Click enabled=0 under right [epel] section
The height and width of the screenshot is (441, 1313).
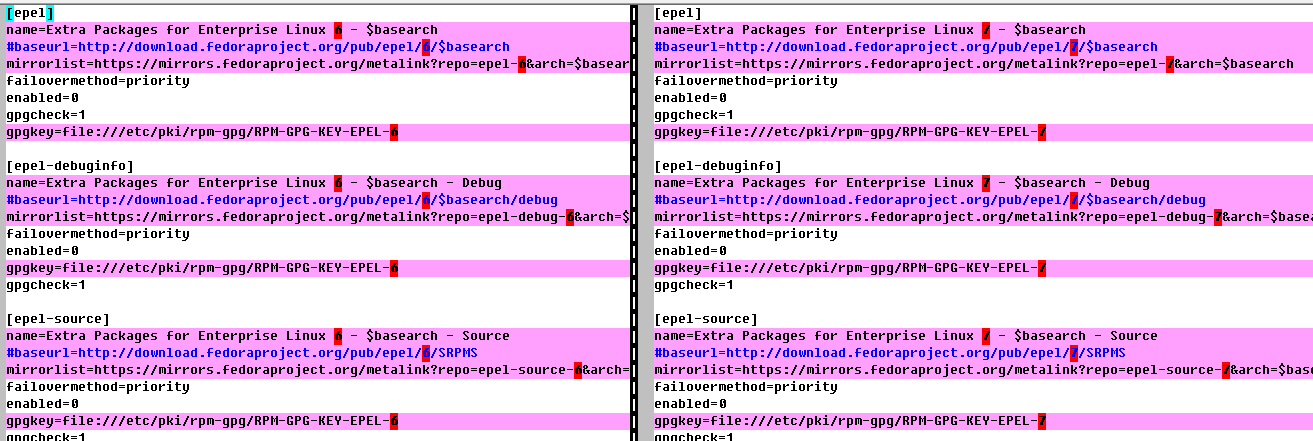point(691,98)
